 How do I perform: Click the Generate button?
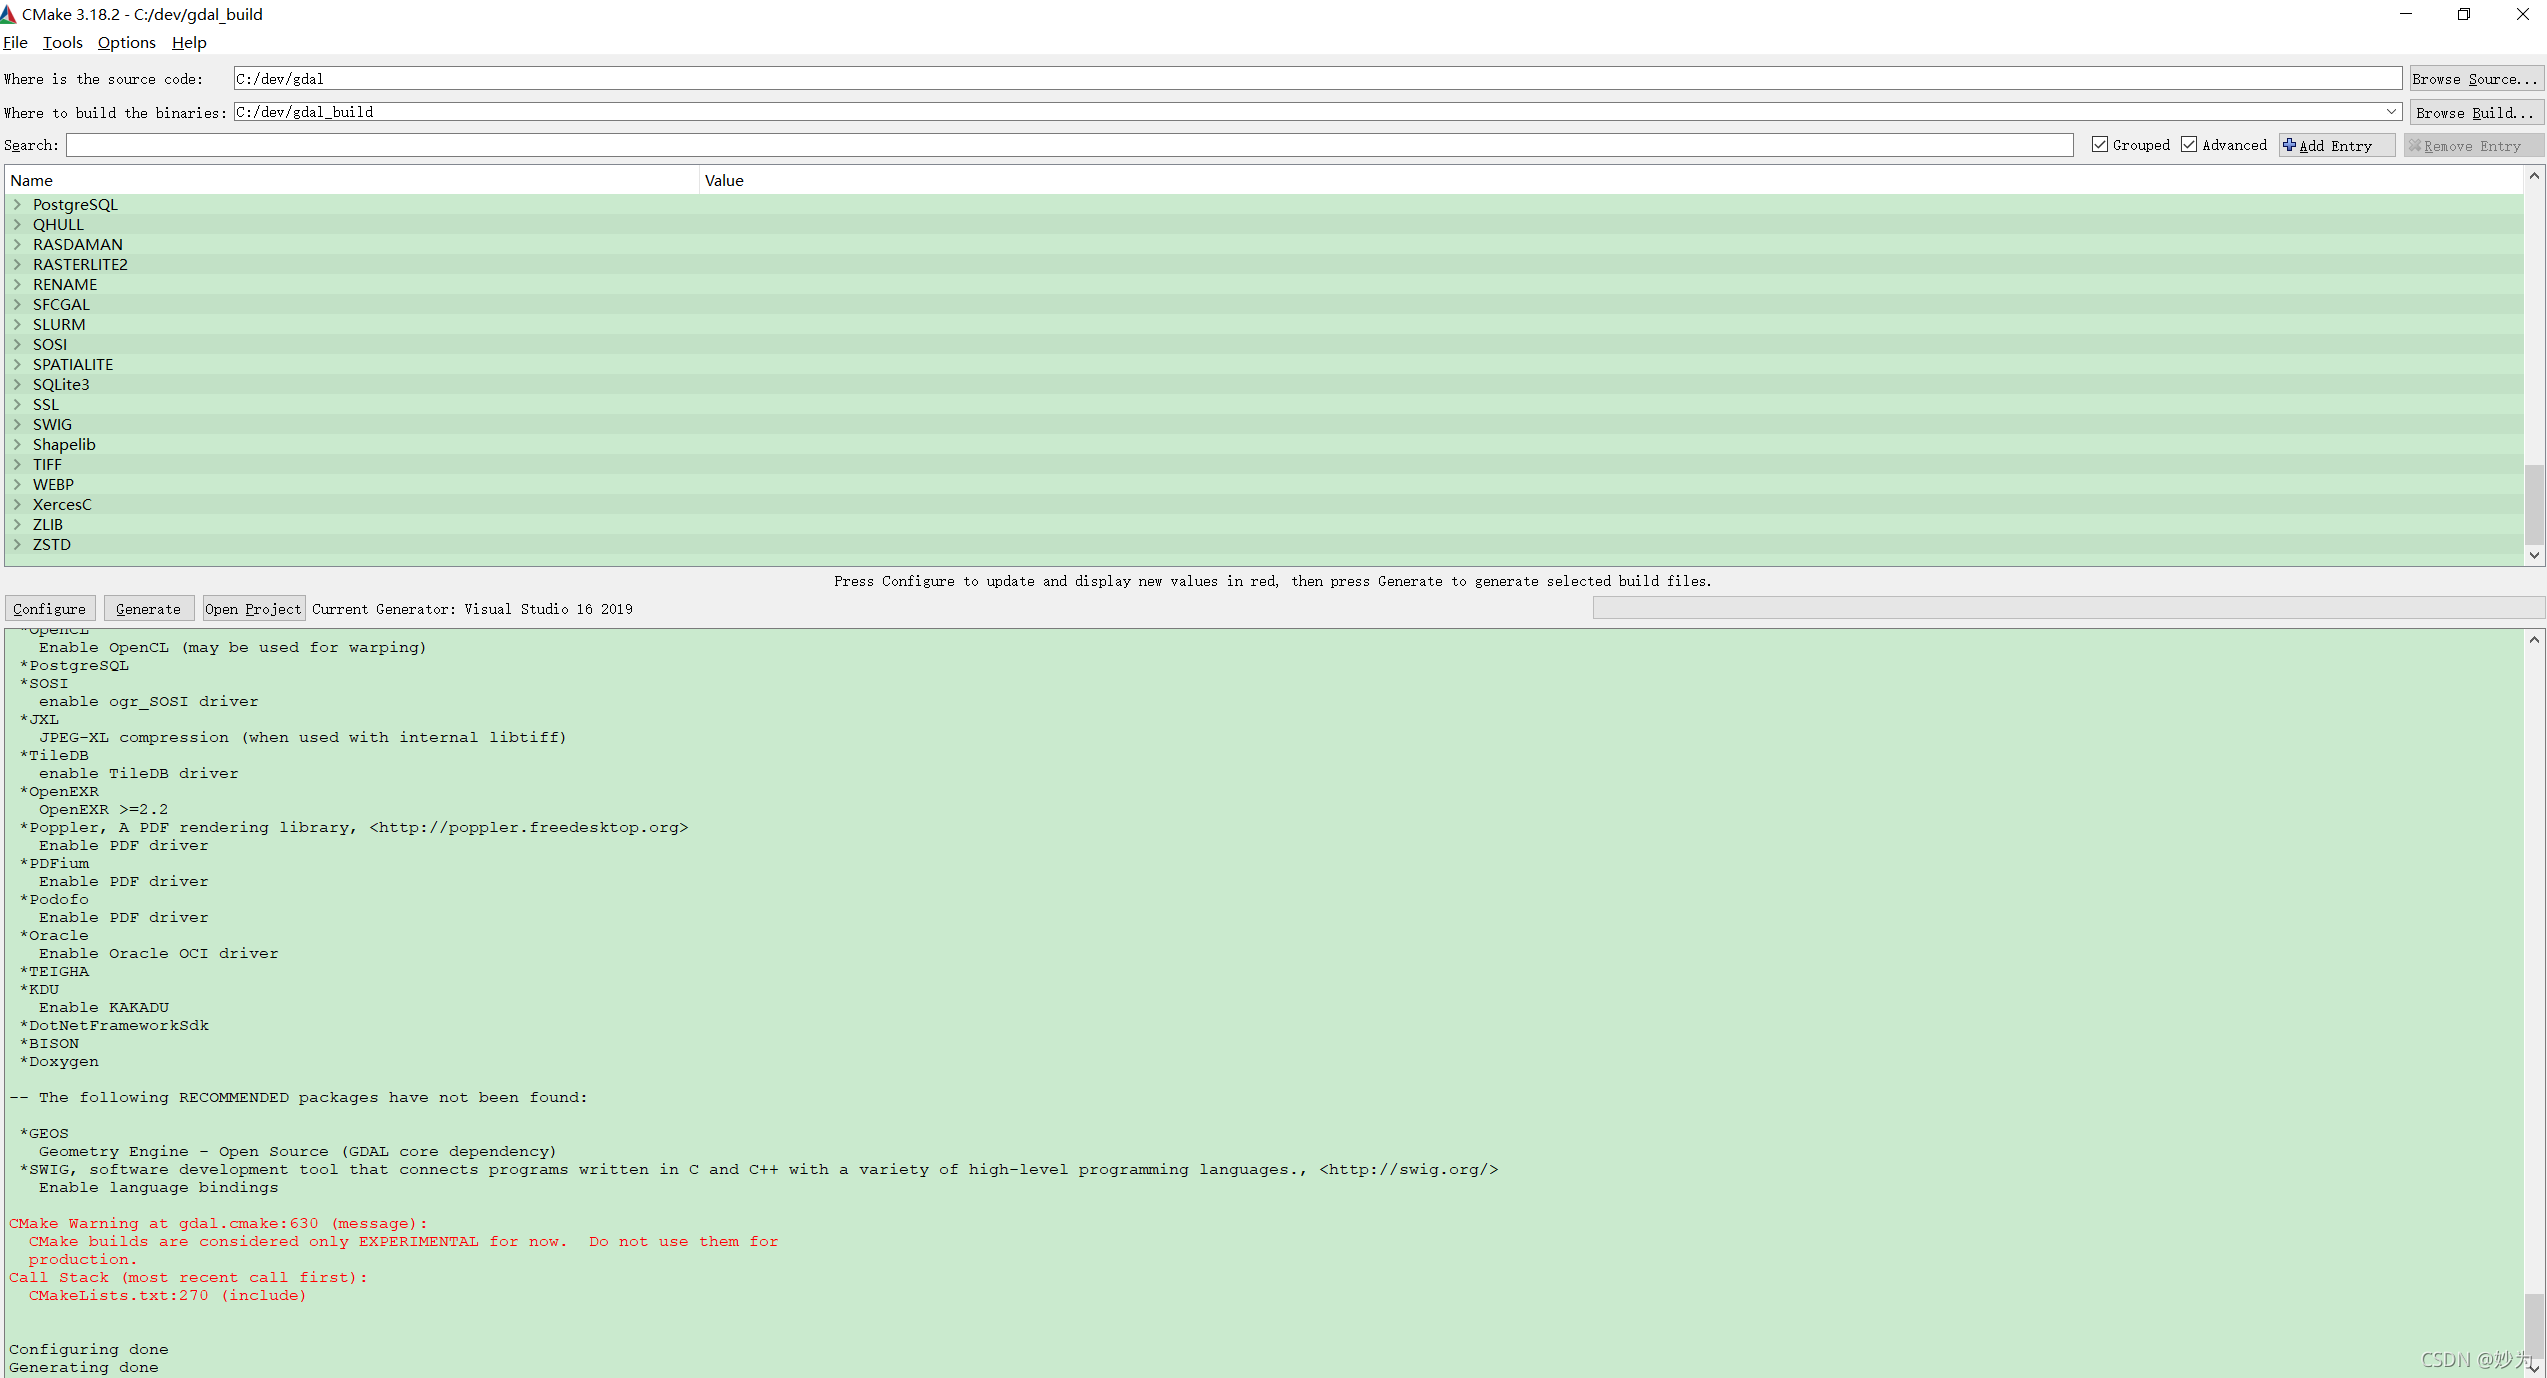click(x=146, y=608)
